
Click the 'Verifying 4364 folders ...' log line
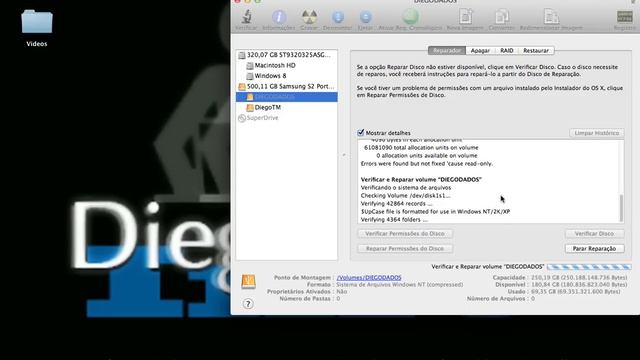394,220
